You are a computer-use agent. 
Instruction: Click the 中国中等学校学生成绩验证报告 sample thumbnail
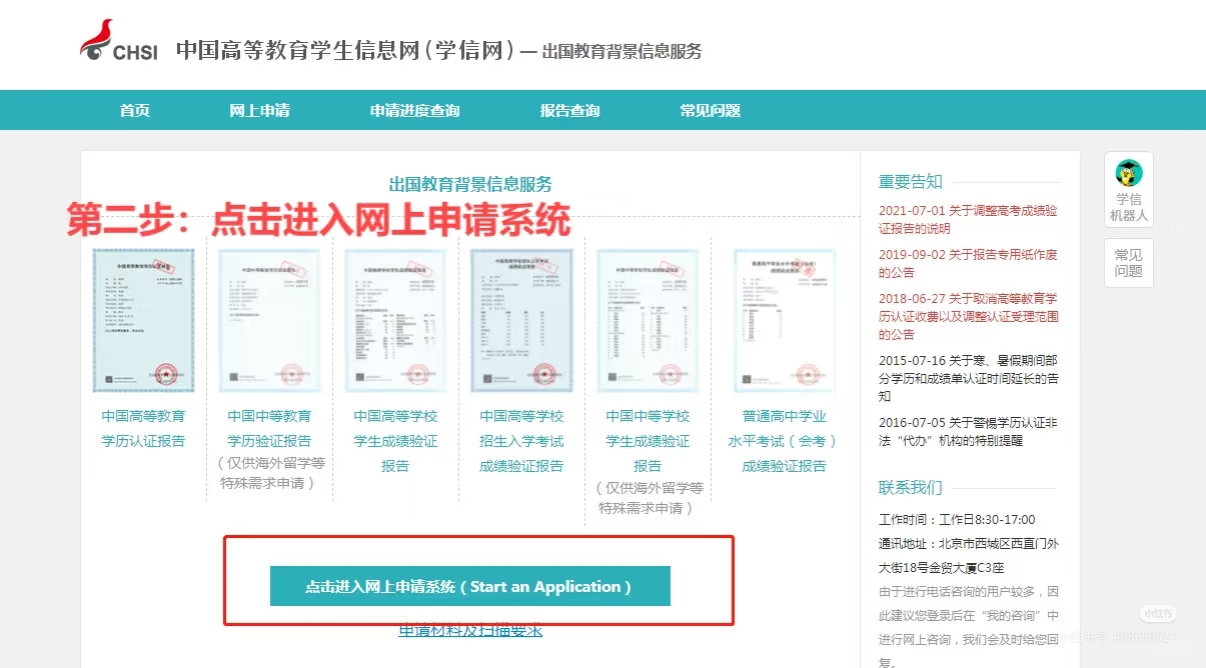pyautogui.click(x=647, y=320)
